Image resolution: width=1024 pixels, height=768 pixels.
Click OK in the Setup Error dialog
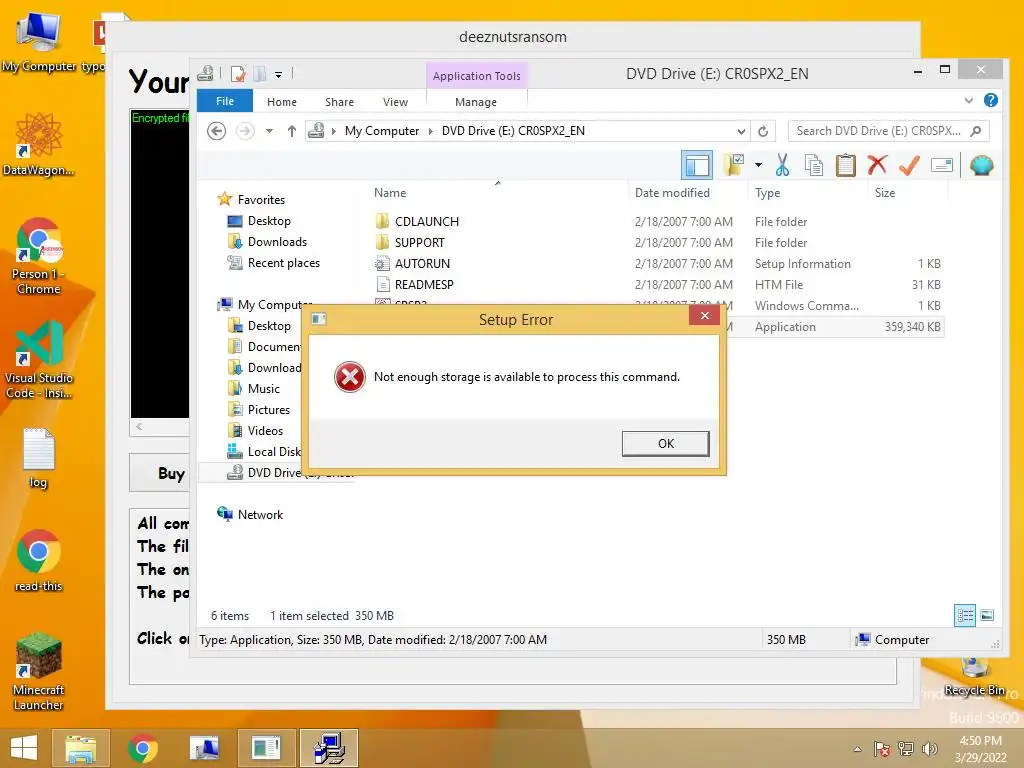tap(665, 443)
